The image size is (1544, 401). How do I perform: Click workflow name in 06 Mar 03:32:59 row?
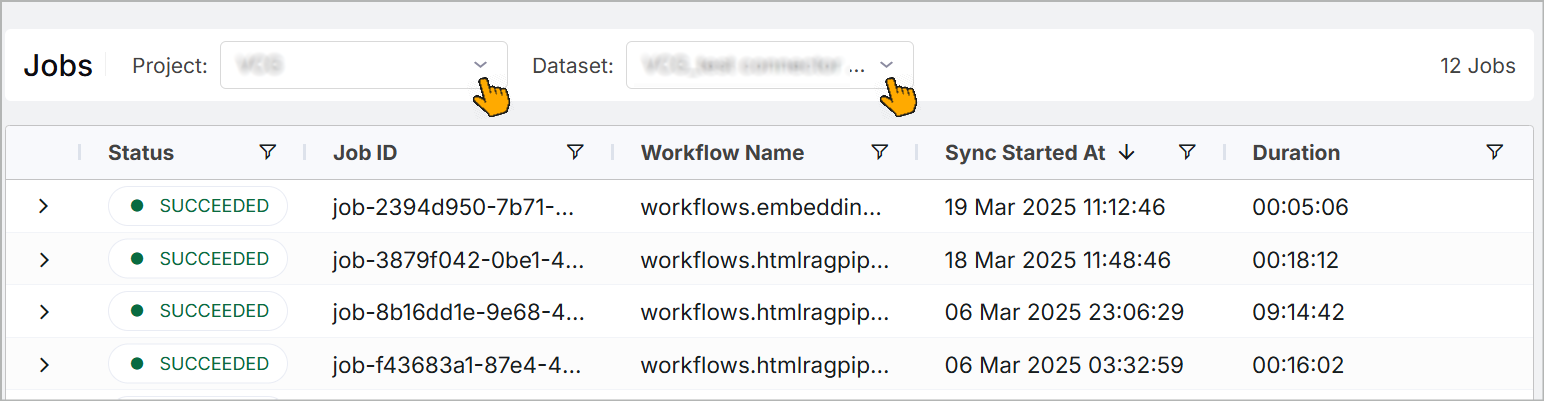tap(765, 365)
